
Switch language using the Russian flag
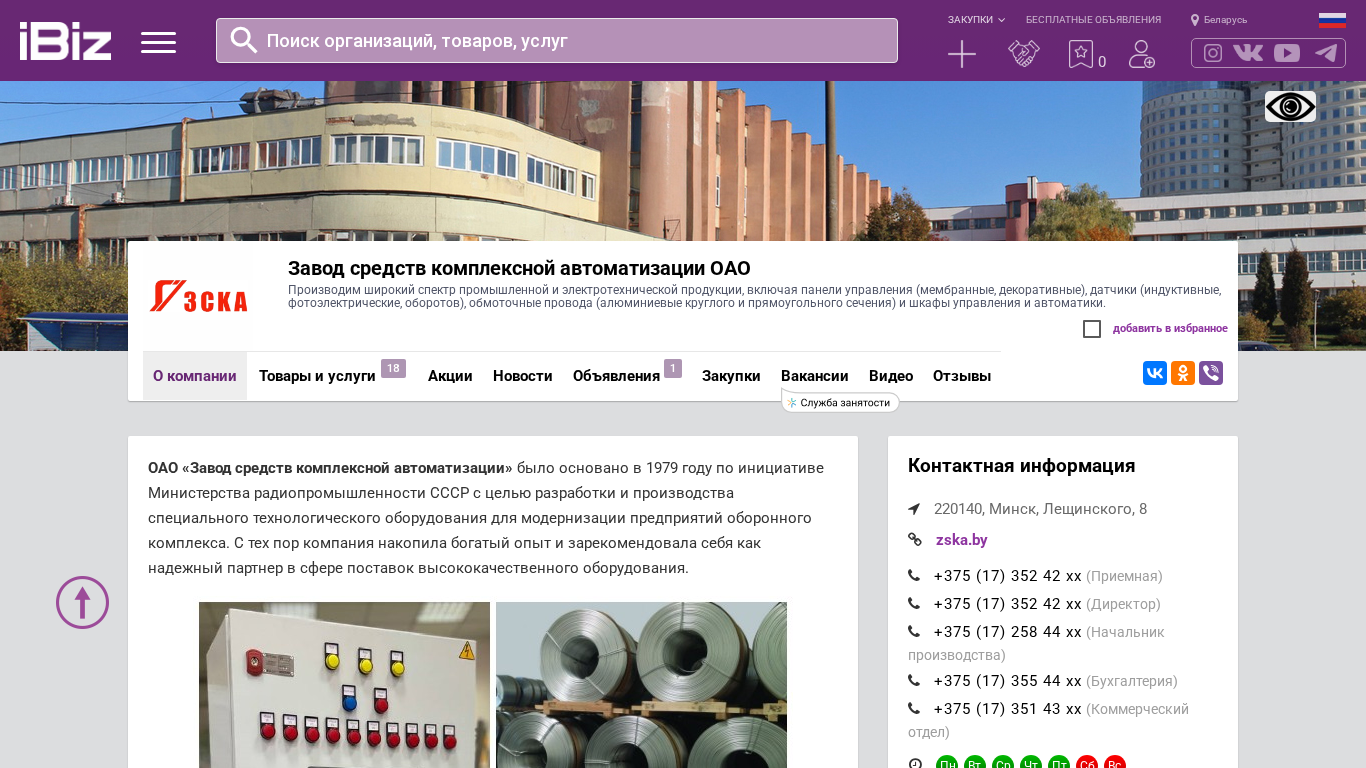pyautogui.click(x=1332, y=20)
